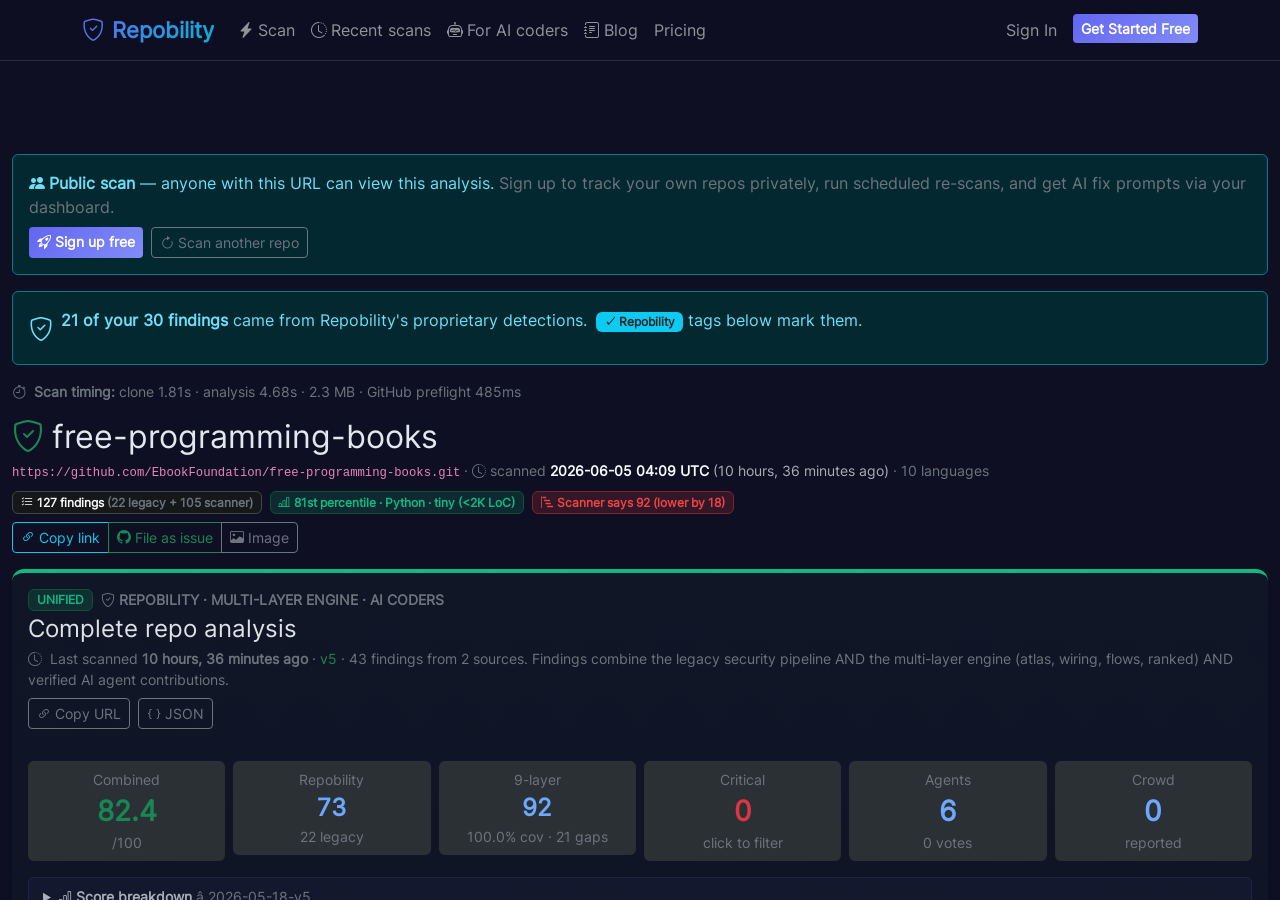
Task: Click the '21 of your 30 findings' text
Action: click(x=145, y=320)
